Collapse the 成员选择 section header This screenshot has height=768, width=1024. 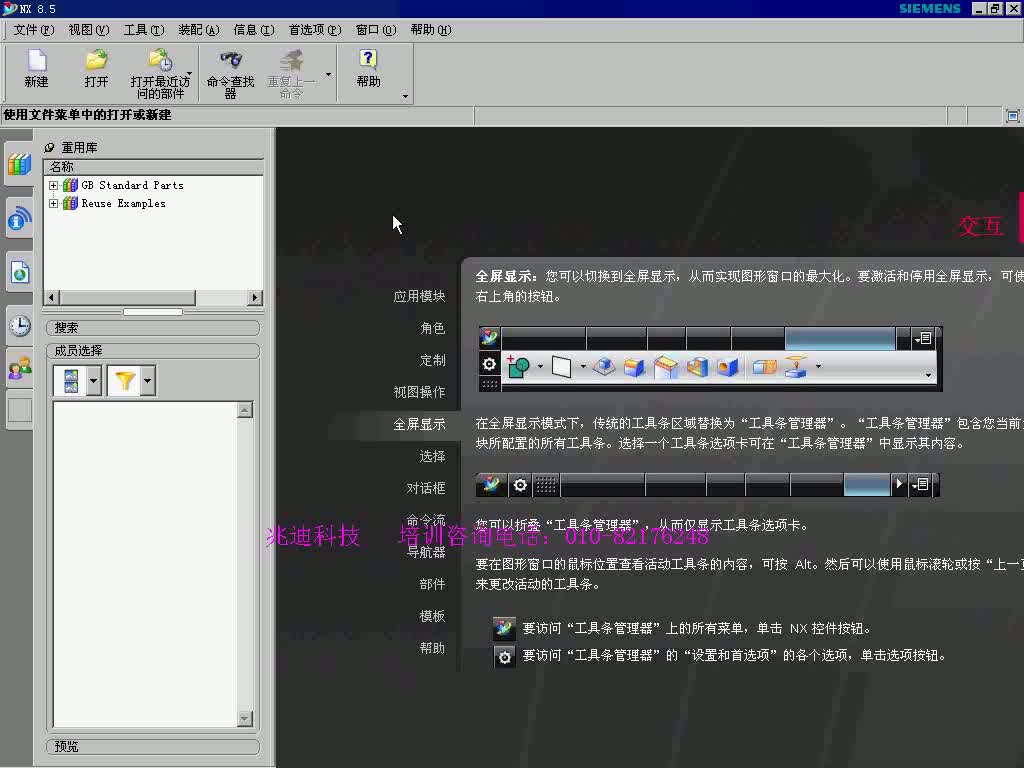pyautogui.click(x=153, y=351)
